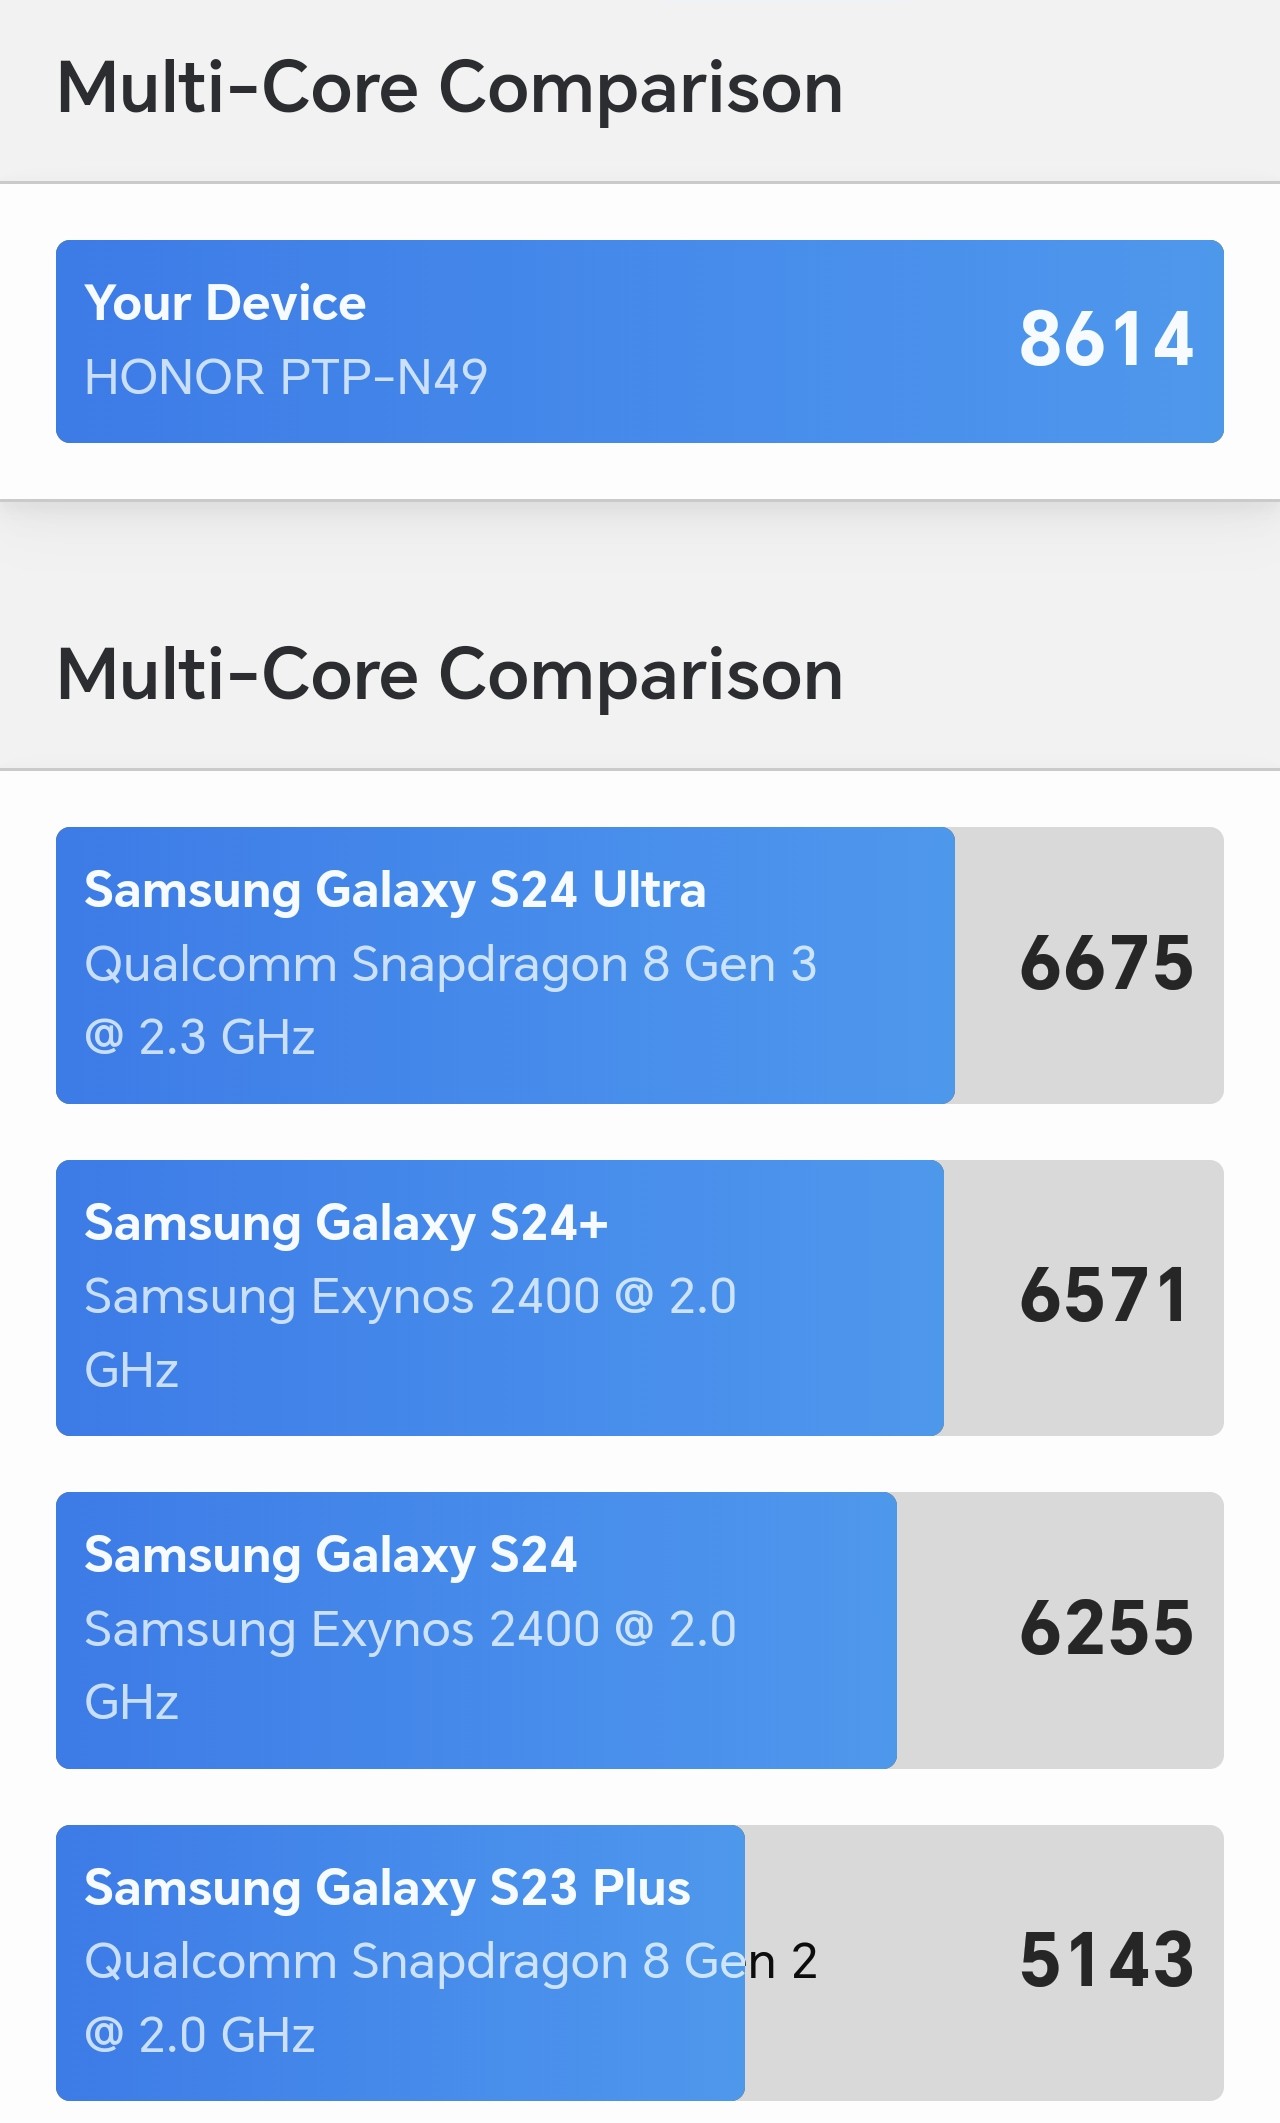Tap the Snapdragon 8 Gen 3 processor text
Screen dimensions: 1280x2123
[x=450, y=965]
